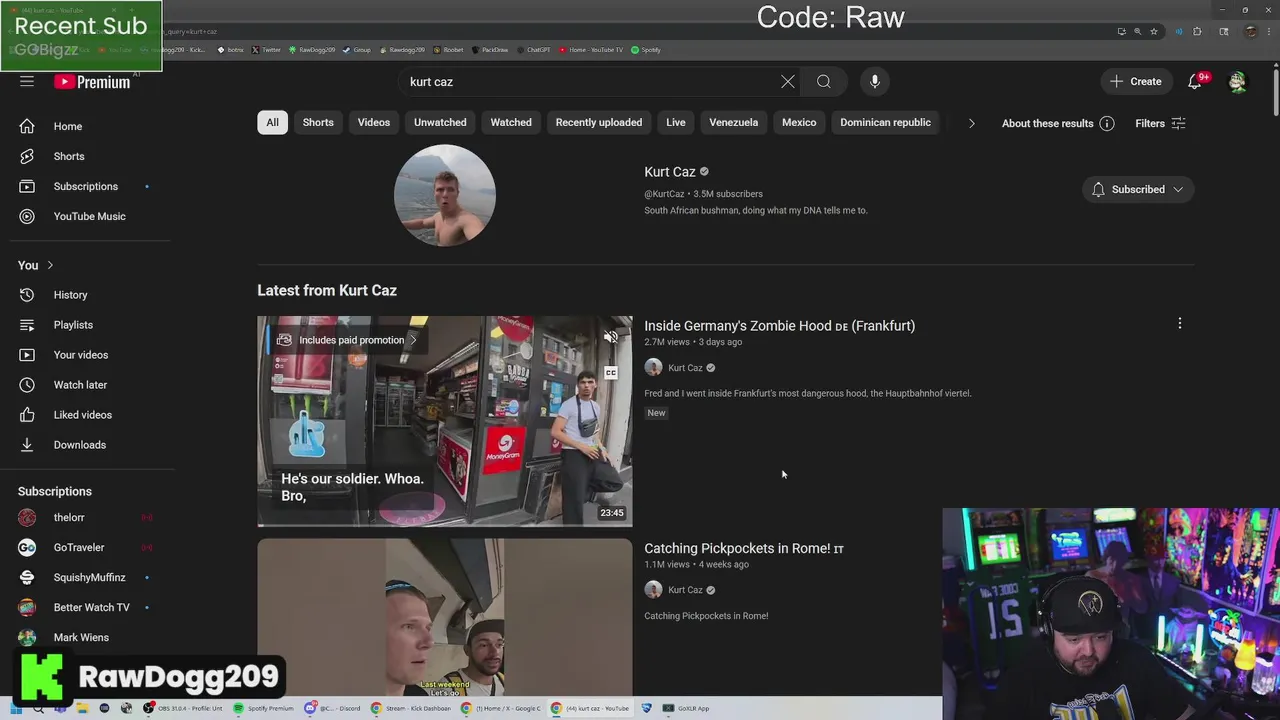Click the Home sidebar icon
The width and height of the screenshot is (1280, 720).
[27, 126]
